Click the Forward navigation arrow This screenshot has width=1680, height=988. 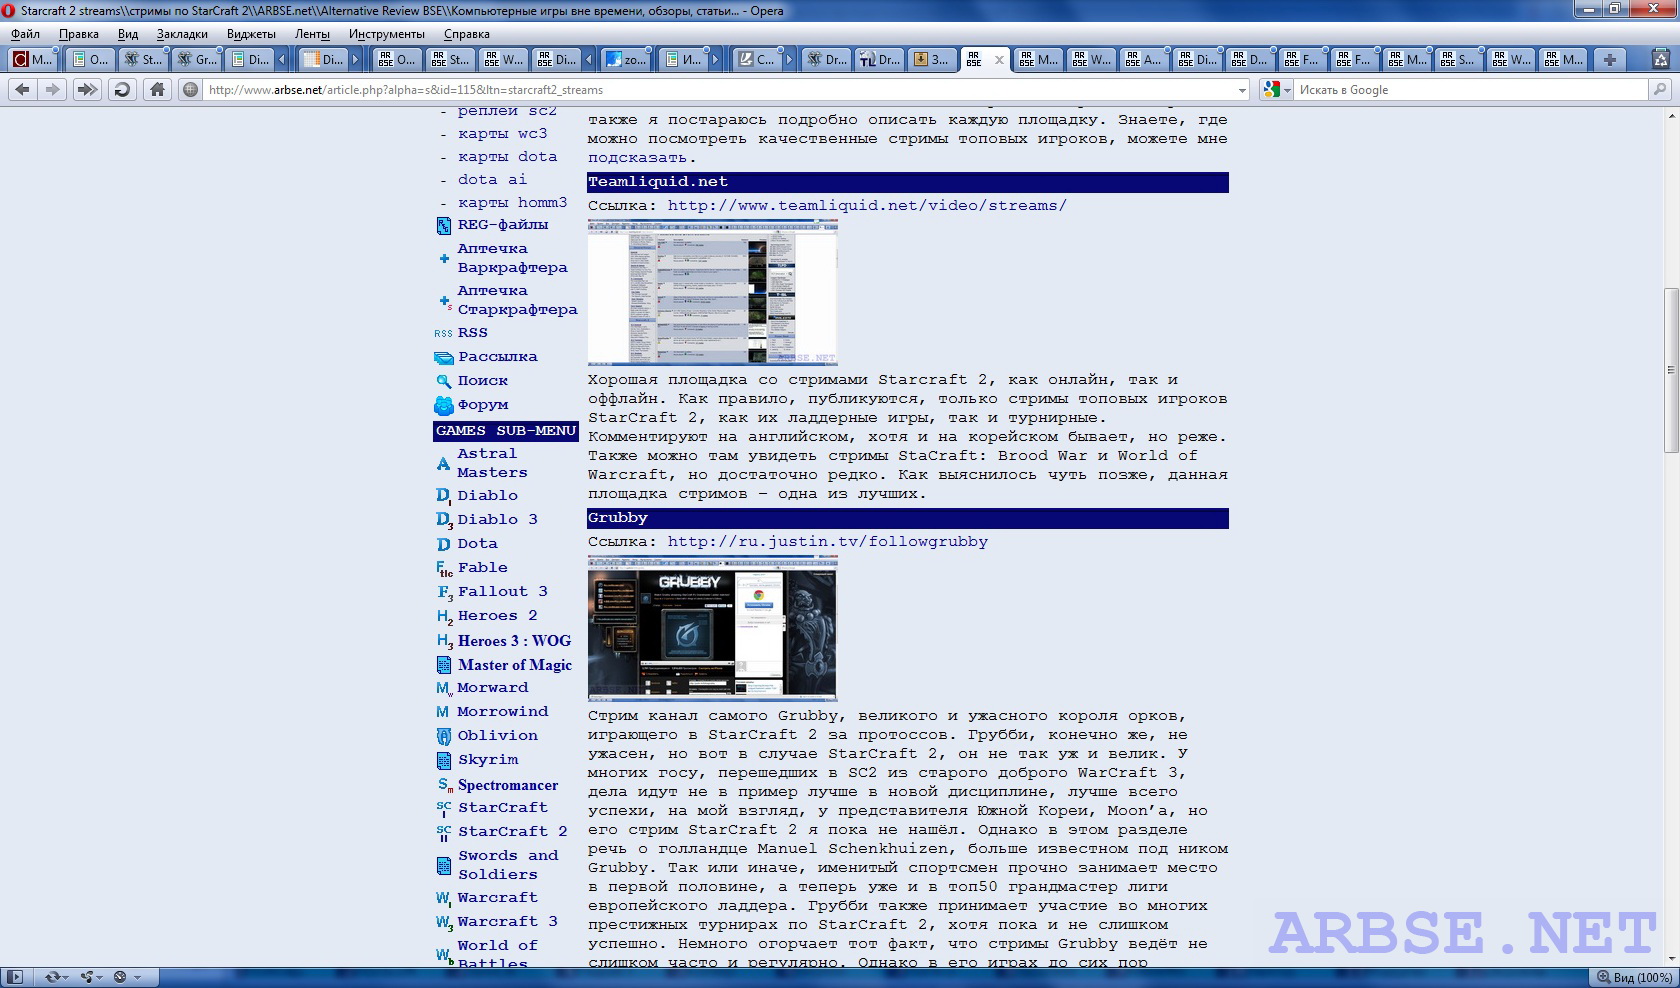pos(53,90)
